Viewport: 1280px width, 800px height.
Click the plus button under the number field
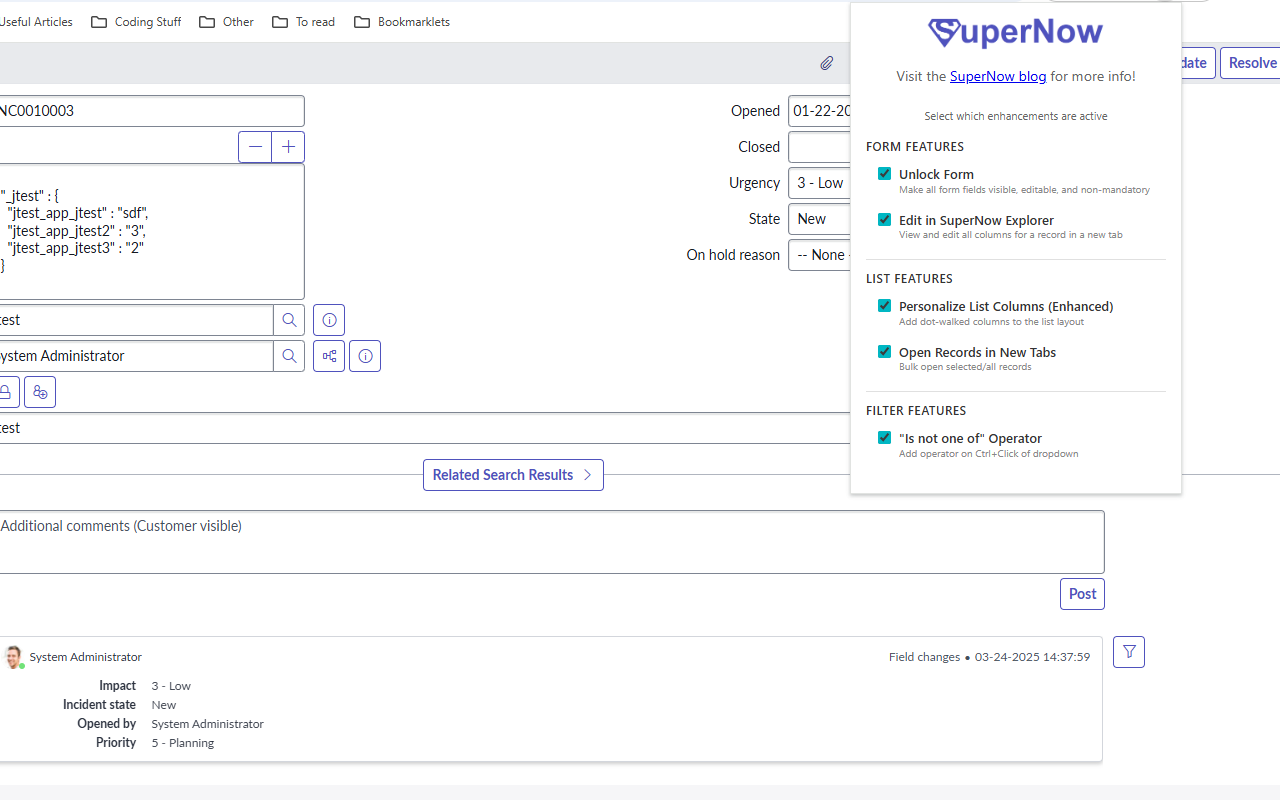[288, 147]
